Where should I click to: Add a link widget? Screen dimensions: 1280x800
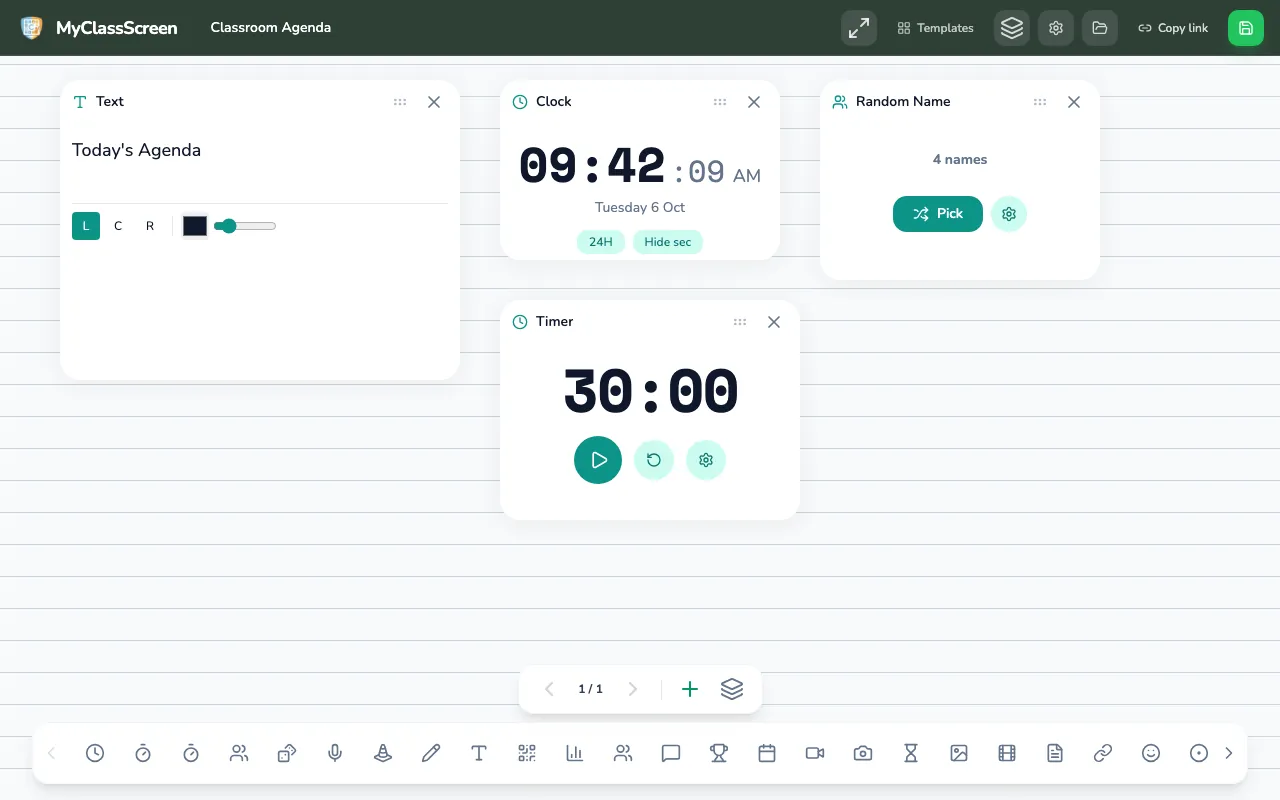click(1103, 753)
